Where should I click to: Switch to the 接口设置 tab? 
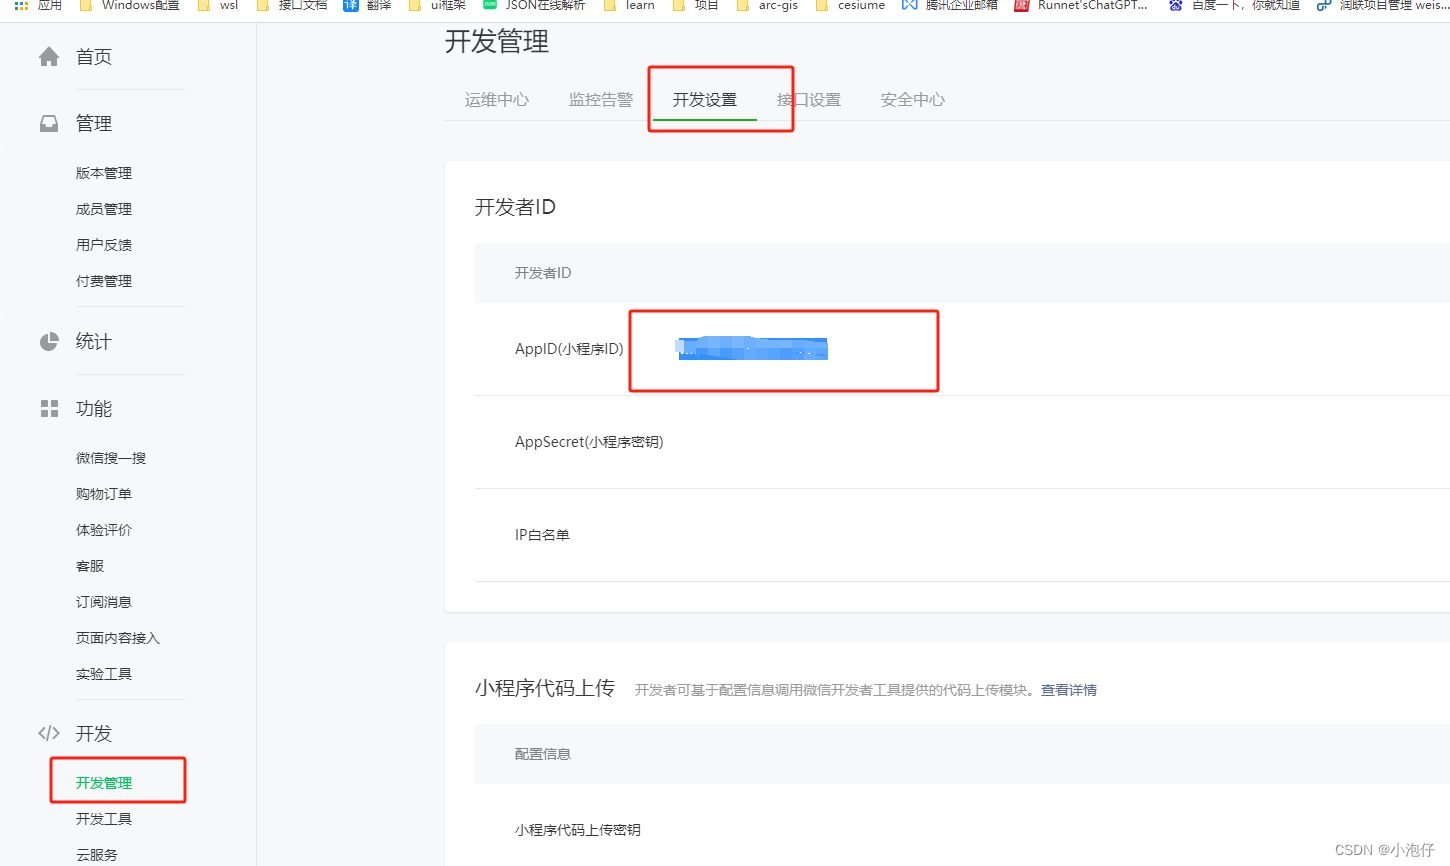[810, 99]
